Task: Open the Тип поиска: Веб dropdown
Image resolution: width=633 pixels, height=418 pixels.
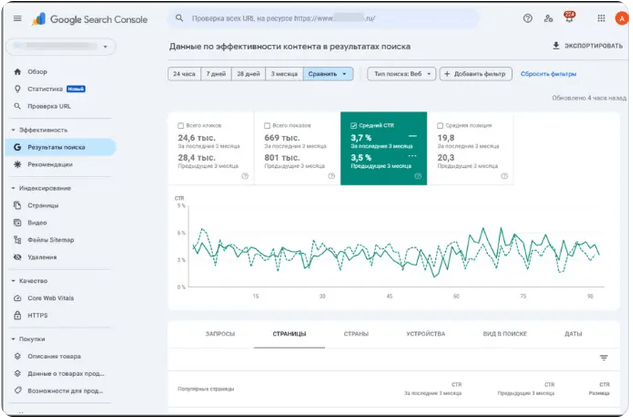Action: [402, 74]
